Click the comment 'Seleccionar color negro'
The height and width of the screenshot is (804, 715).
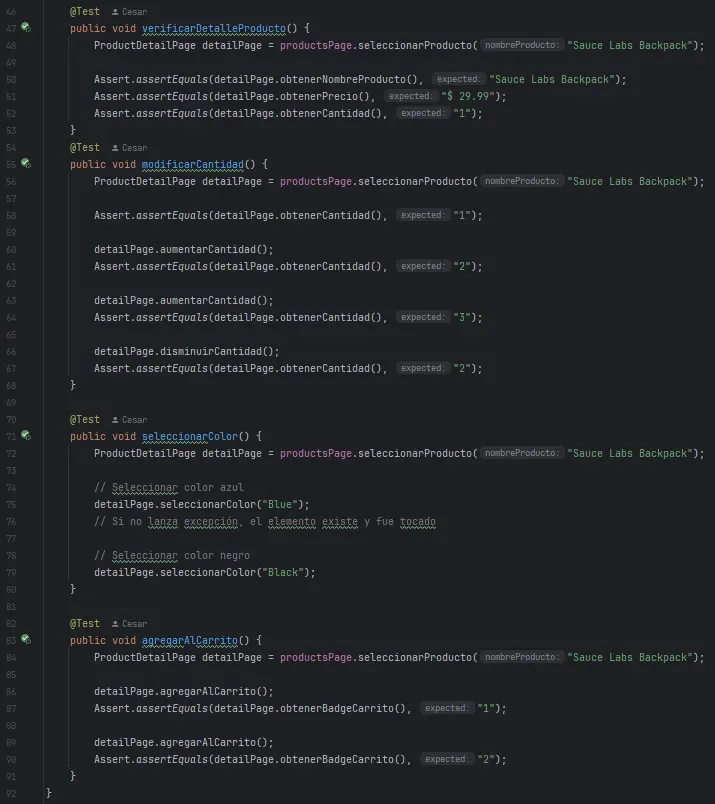point(172,556)
